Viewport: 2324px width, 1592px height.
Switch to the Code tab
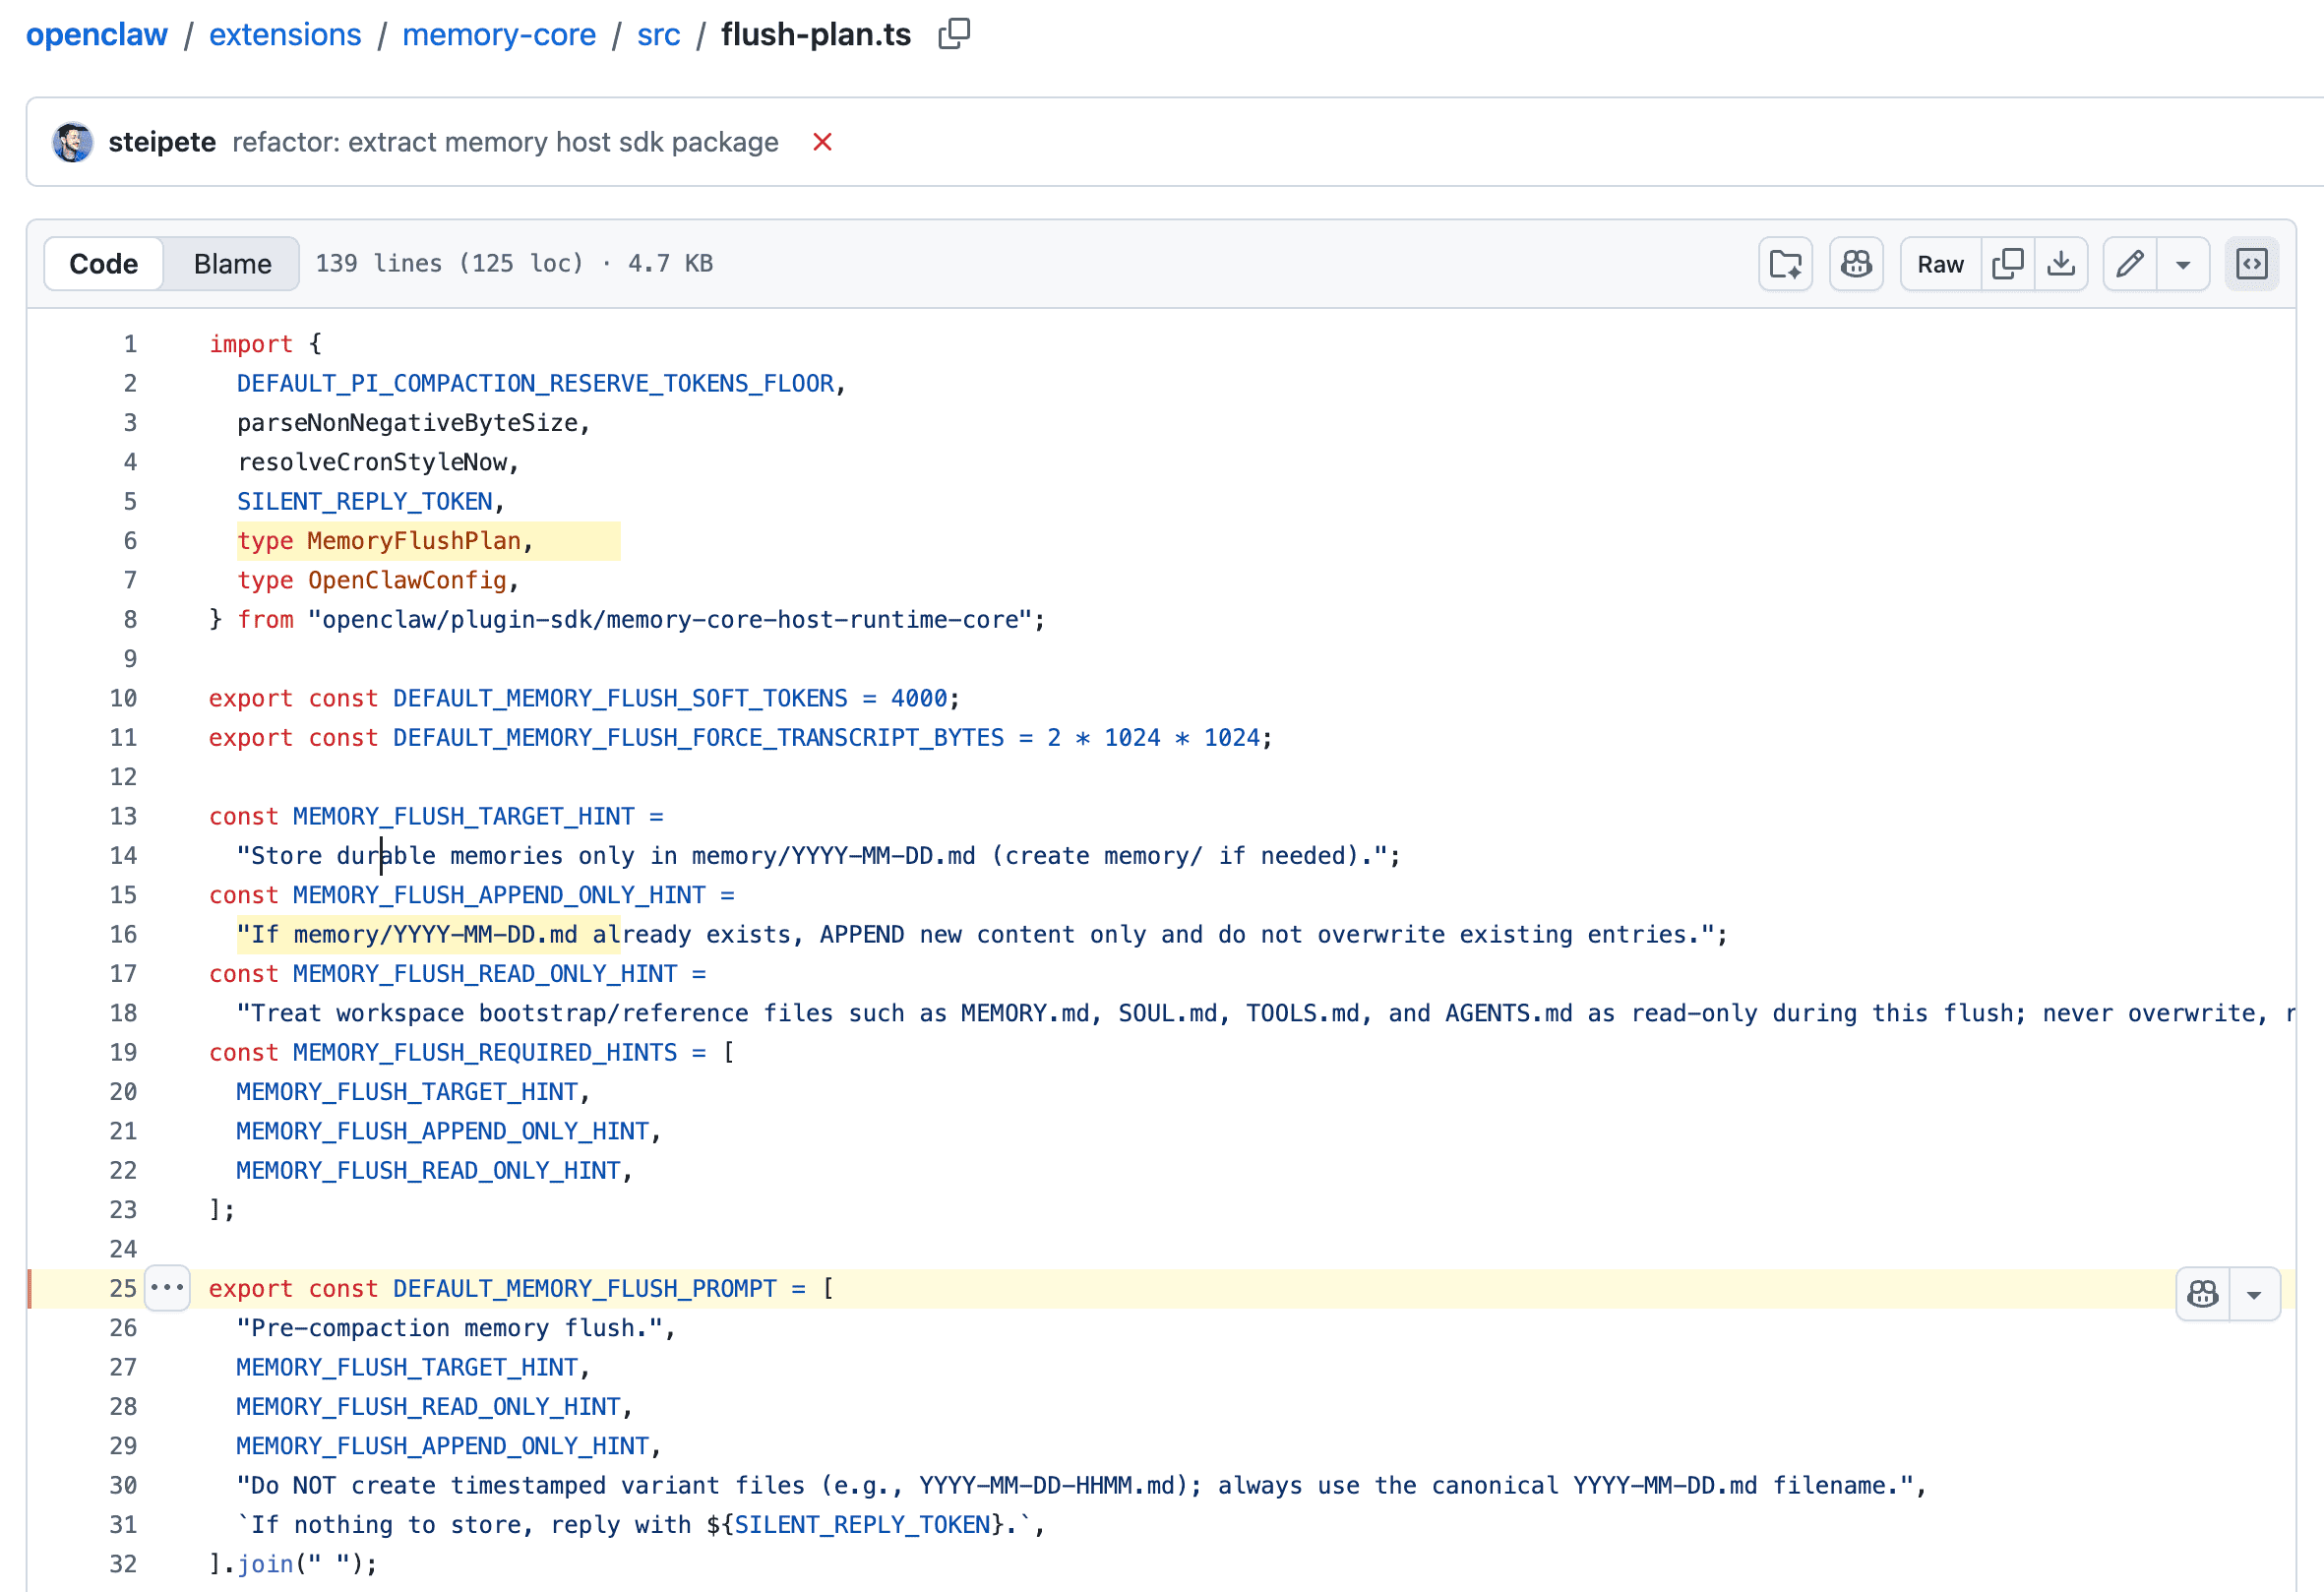coord(104,264)
